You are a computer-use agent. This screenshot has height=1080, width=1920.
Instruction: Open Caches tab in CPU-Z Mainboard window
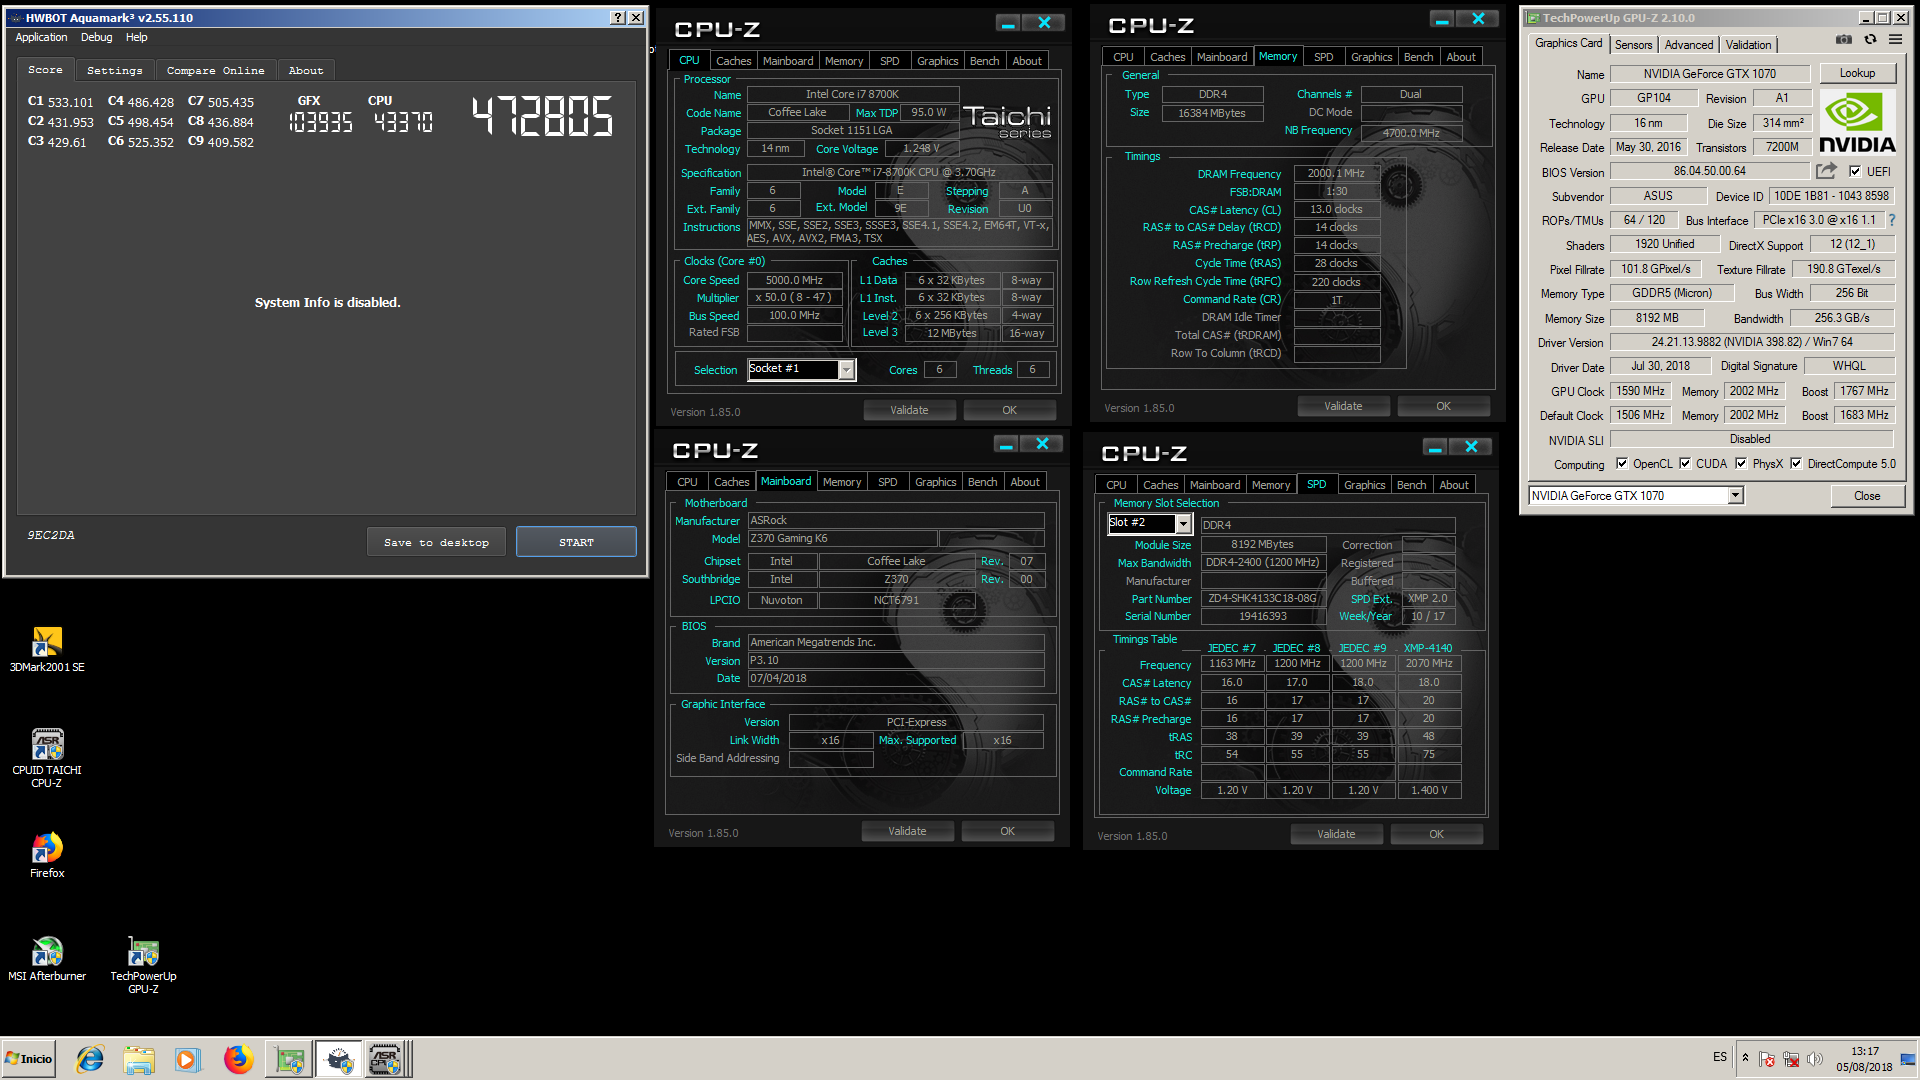click(x=731, y=482)
